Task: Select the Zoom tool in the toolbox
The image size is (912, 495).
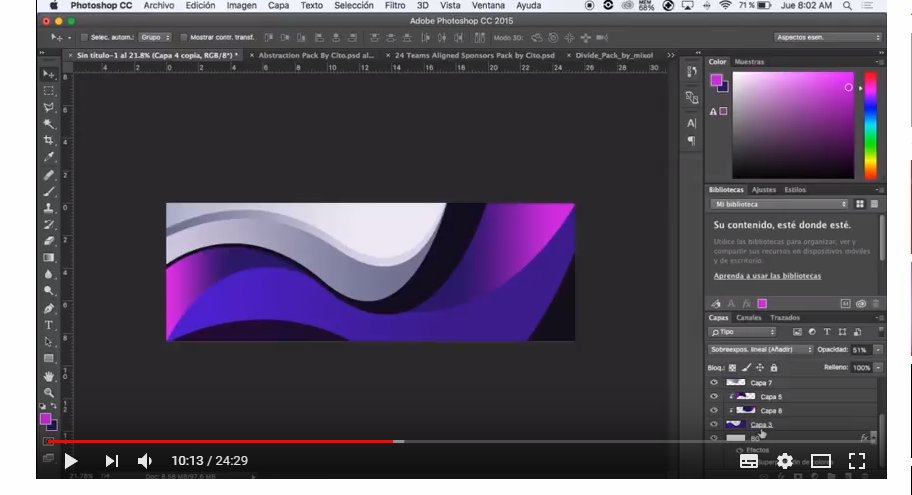Action: click(49, 393)
